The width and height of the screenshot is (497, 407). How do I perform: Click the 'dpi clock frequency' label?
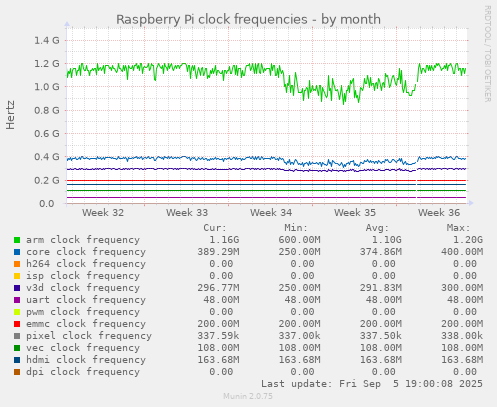pyautogui.click(x=83, y=372)
